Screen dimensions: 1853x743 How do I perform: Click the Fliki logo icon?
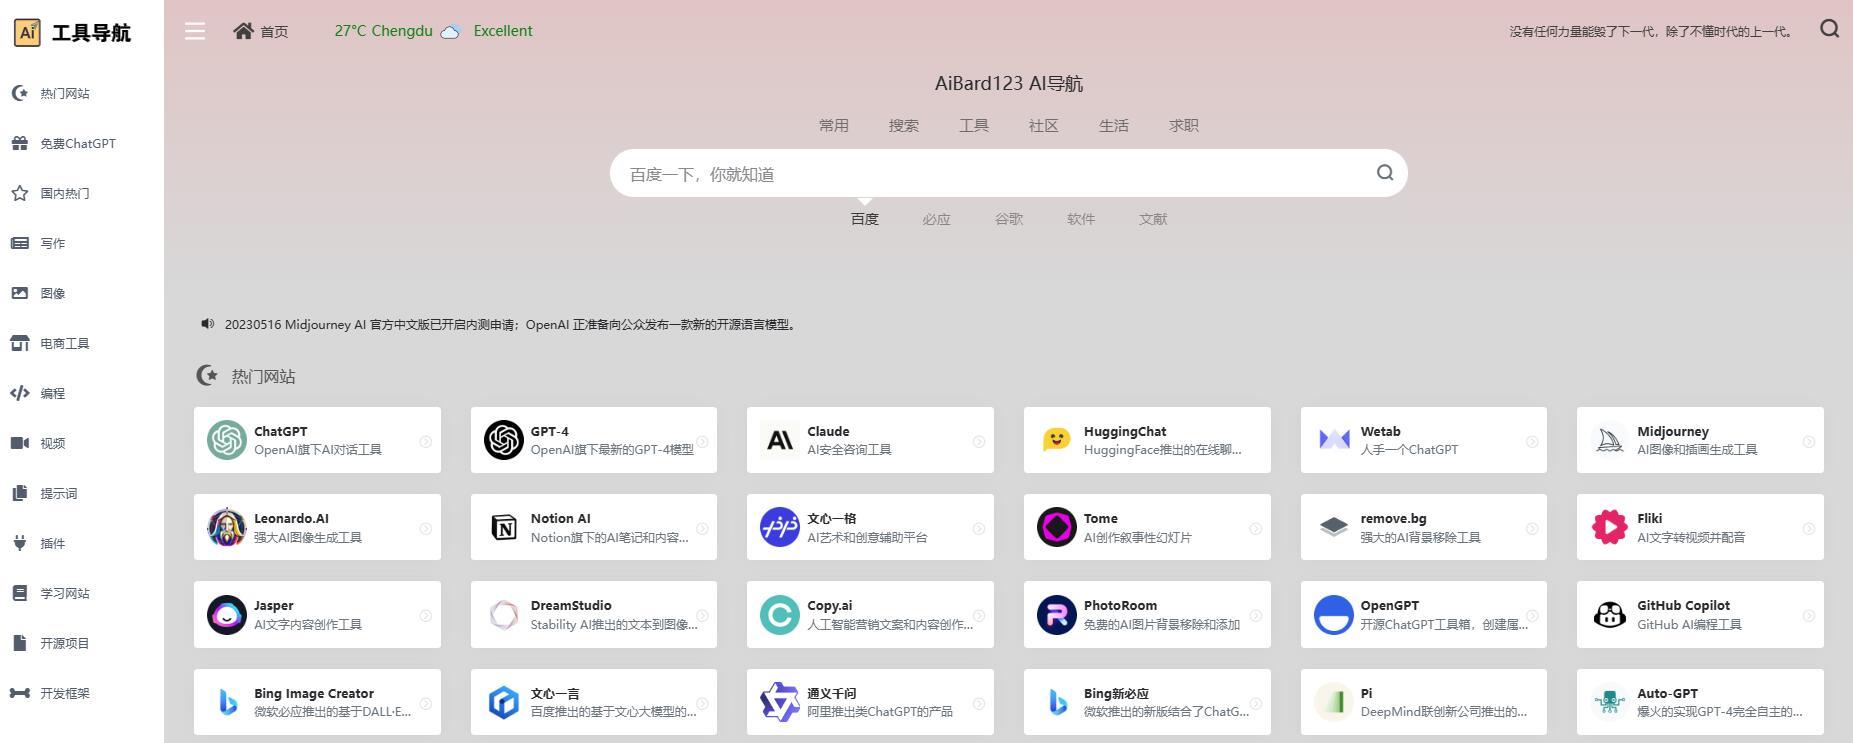pos(1610,527)
